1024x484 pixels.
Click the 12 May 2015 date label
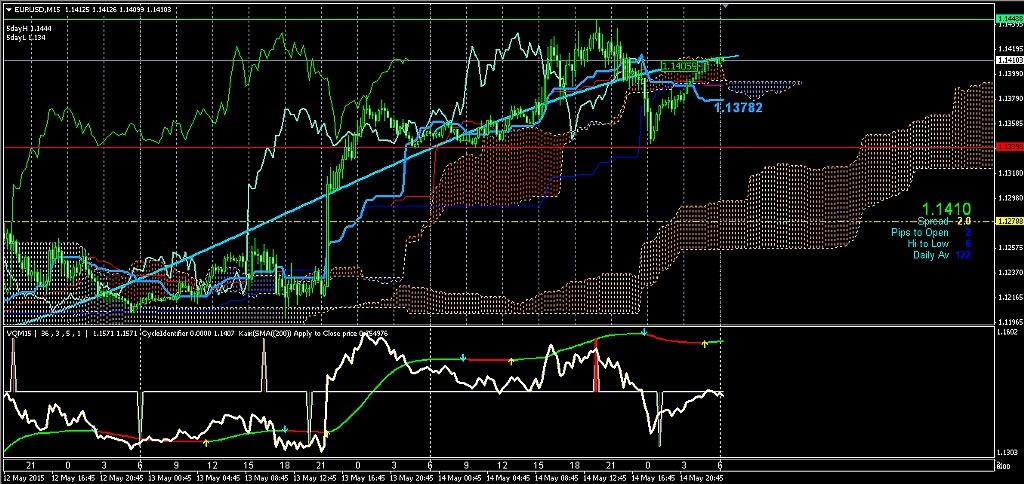click(24, 477)
